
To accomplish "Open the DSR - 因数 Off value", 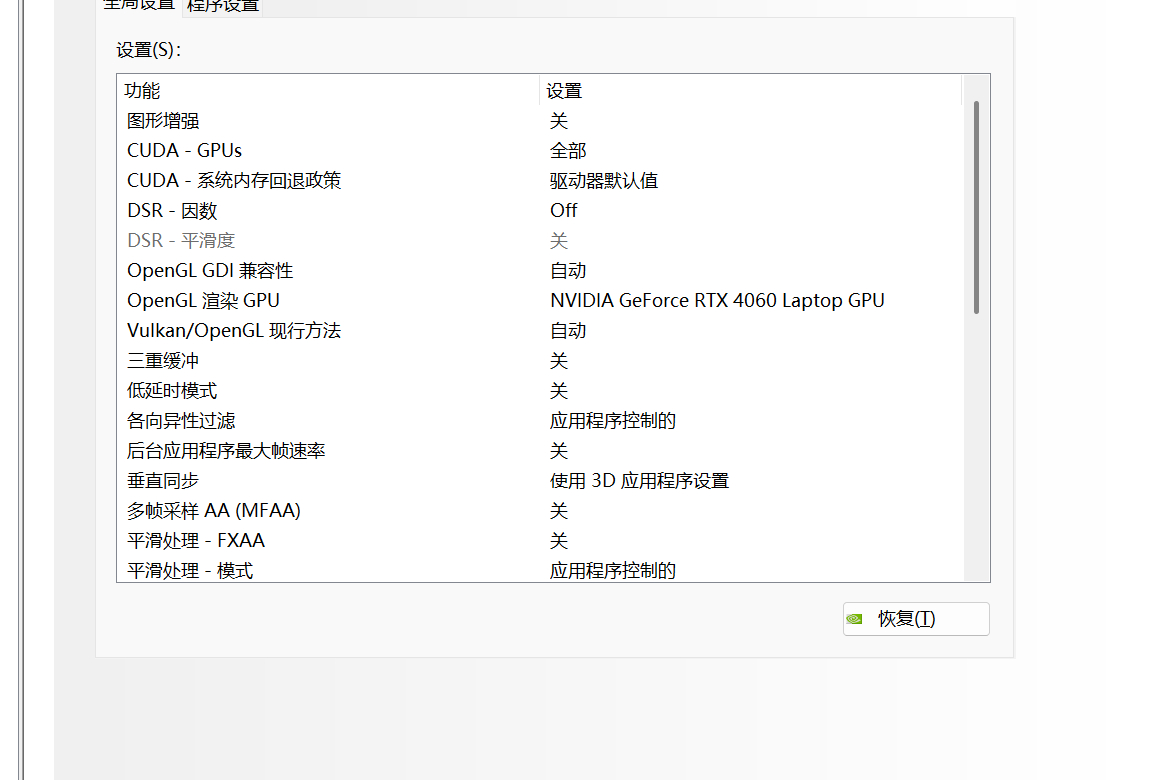I will [x=564, y=211].
